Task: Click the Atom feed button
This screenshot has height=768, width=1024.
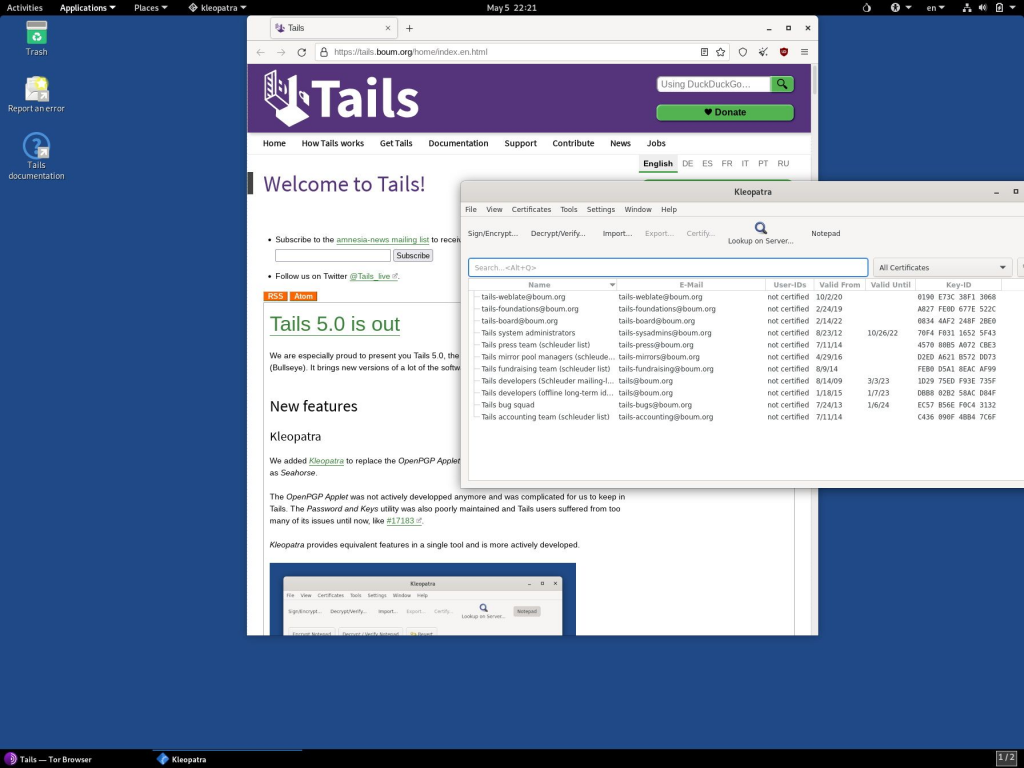Action: (x=303, y=296)
